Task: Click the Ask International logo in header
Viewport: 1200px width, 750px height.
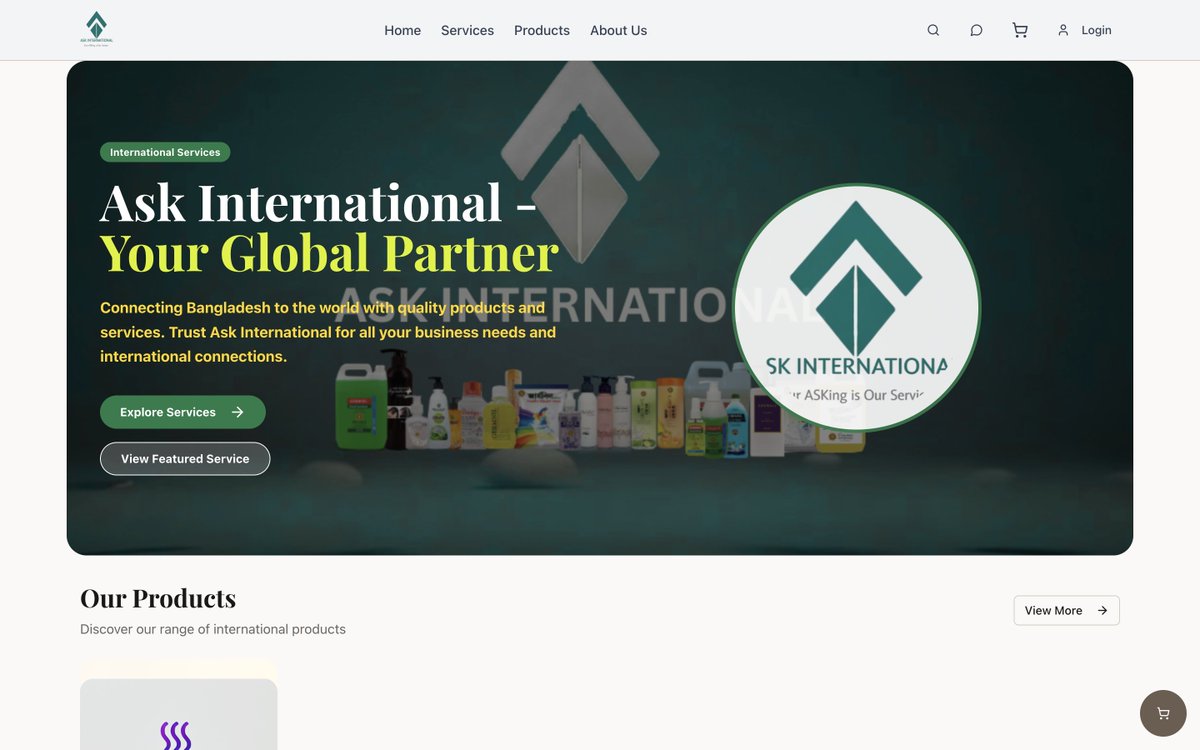Action: point(96,29)
